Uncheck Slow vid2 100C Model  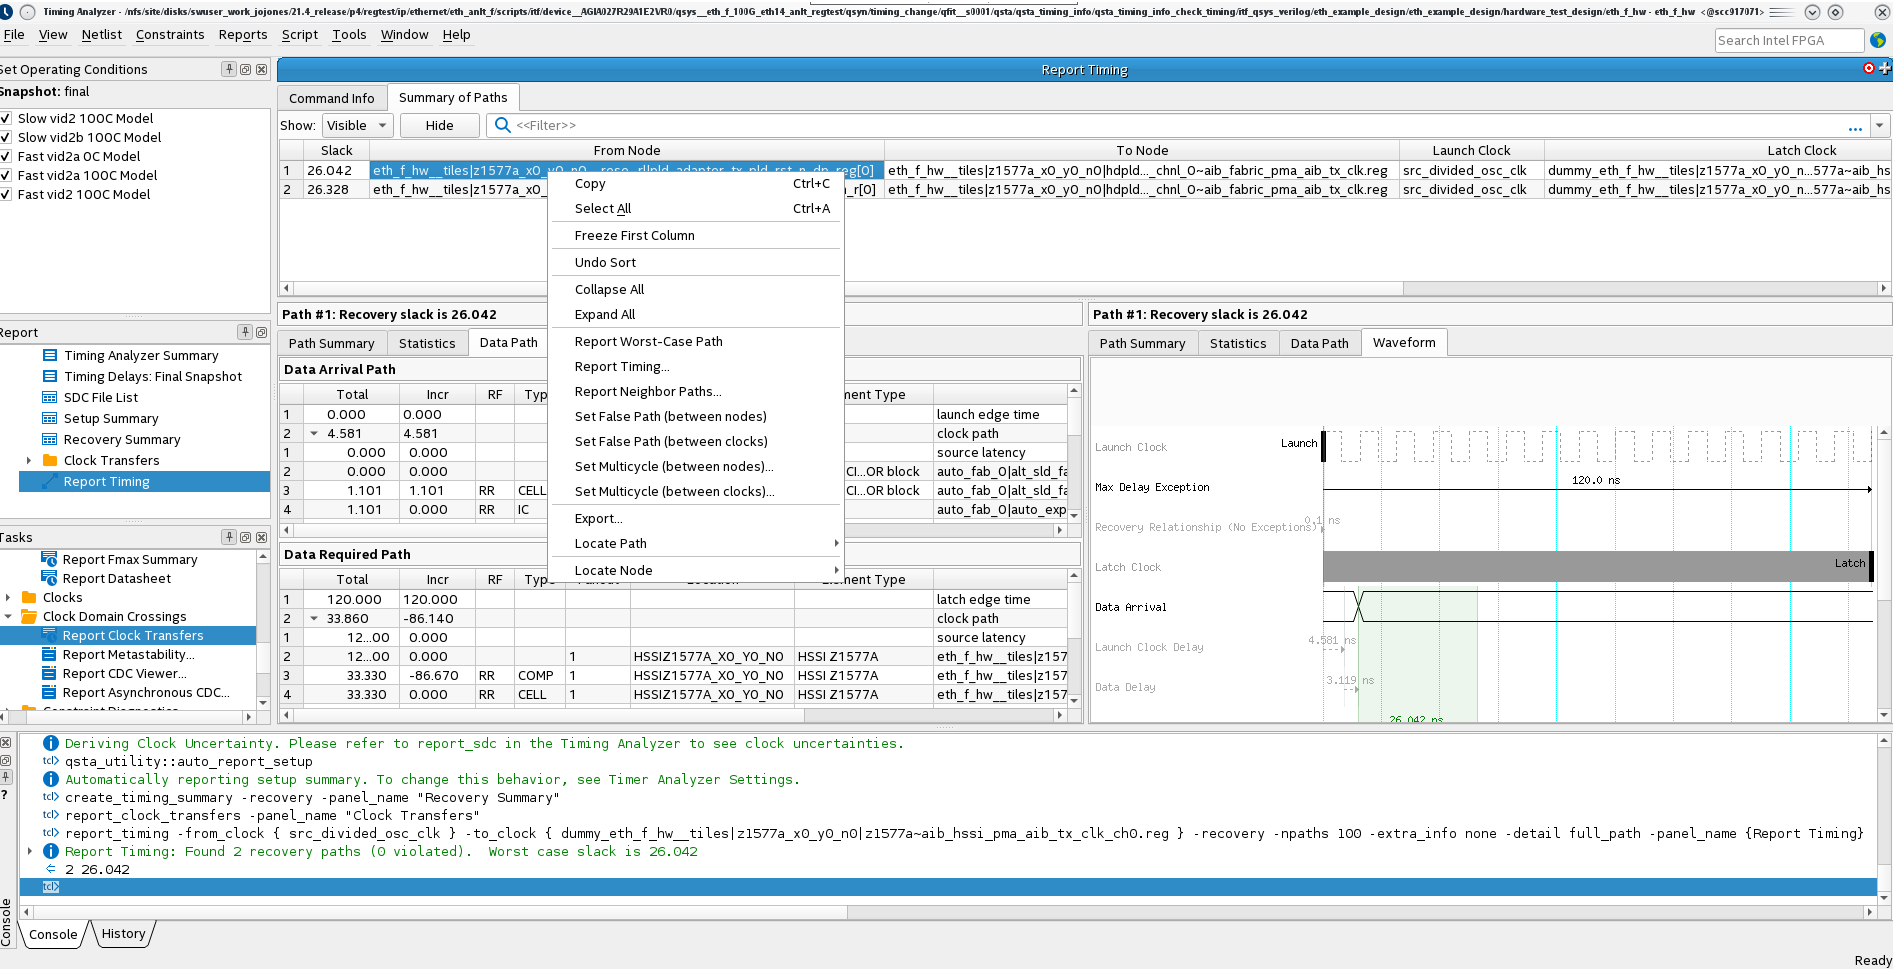click(6, 118)
